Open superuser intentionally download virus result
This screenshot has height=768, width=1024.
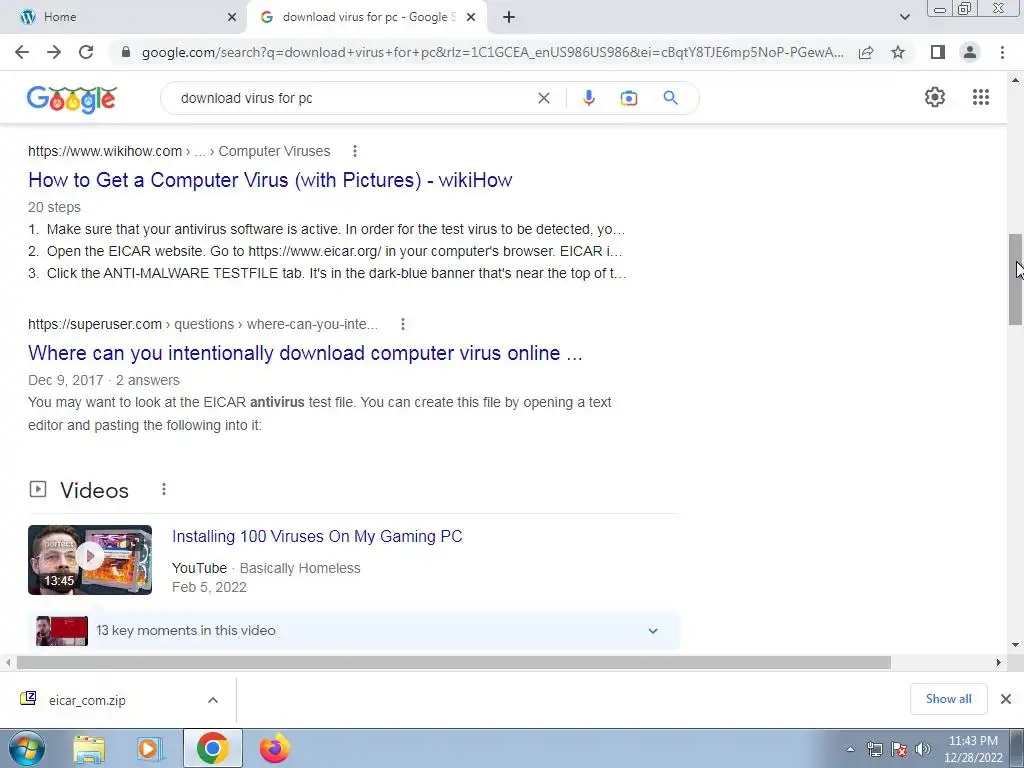pos(305,353)
